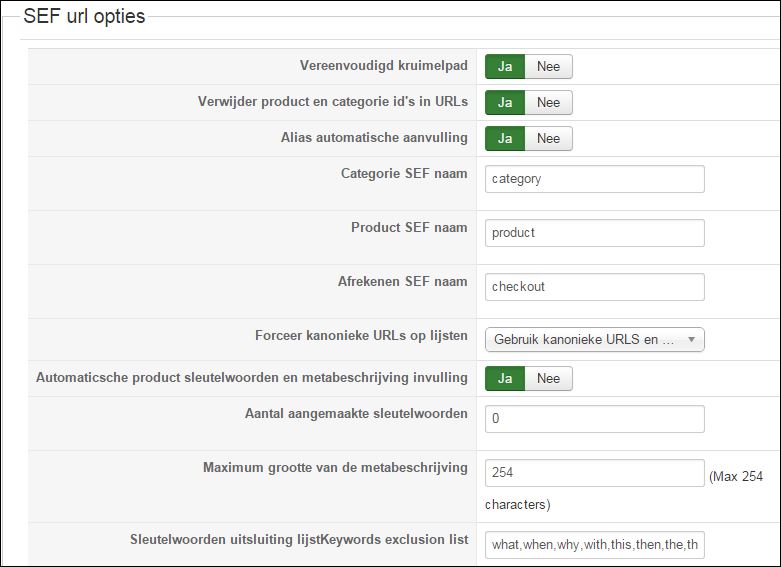781x567 pixels.
Task: Click the SEF url opties heading
Action: pos(84,17)
